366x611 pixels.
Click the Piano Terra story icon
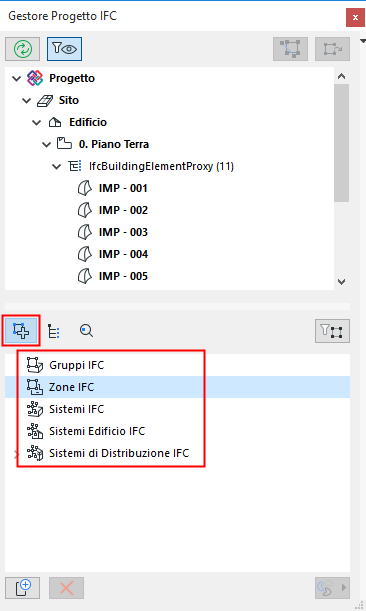coord(64,144)
